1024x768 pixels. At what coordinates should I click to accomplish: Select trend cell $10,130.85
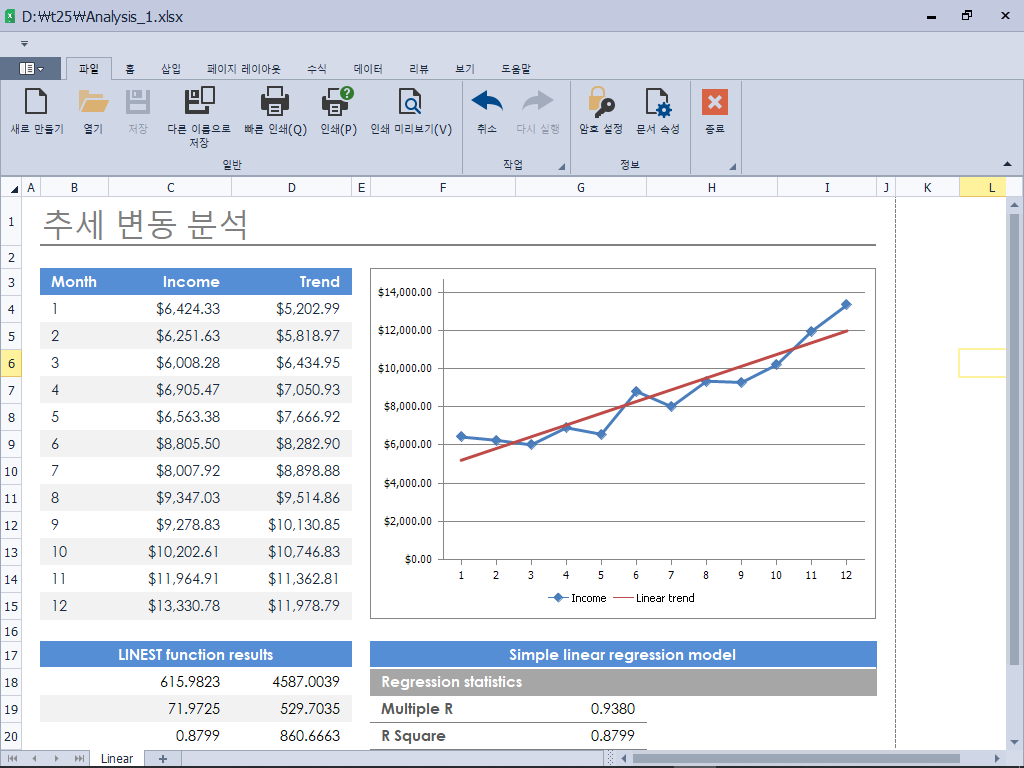(x=291, y=524)
